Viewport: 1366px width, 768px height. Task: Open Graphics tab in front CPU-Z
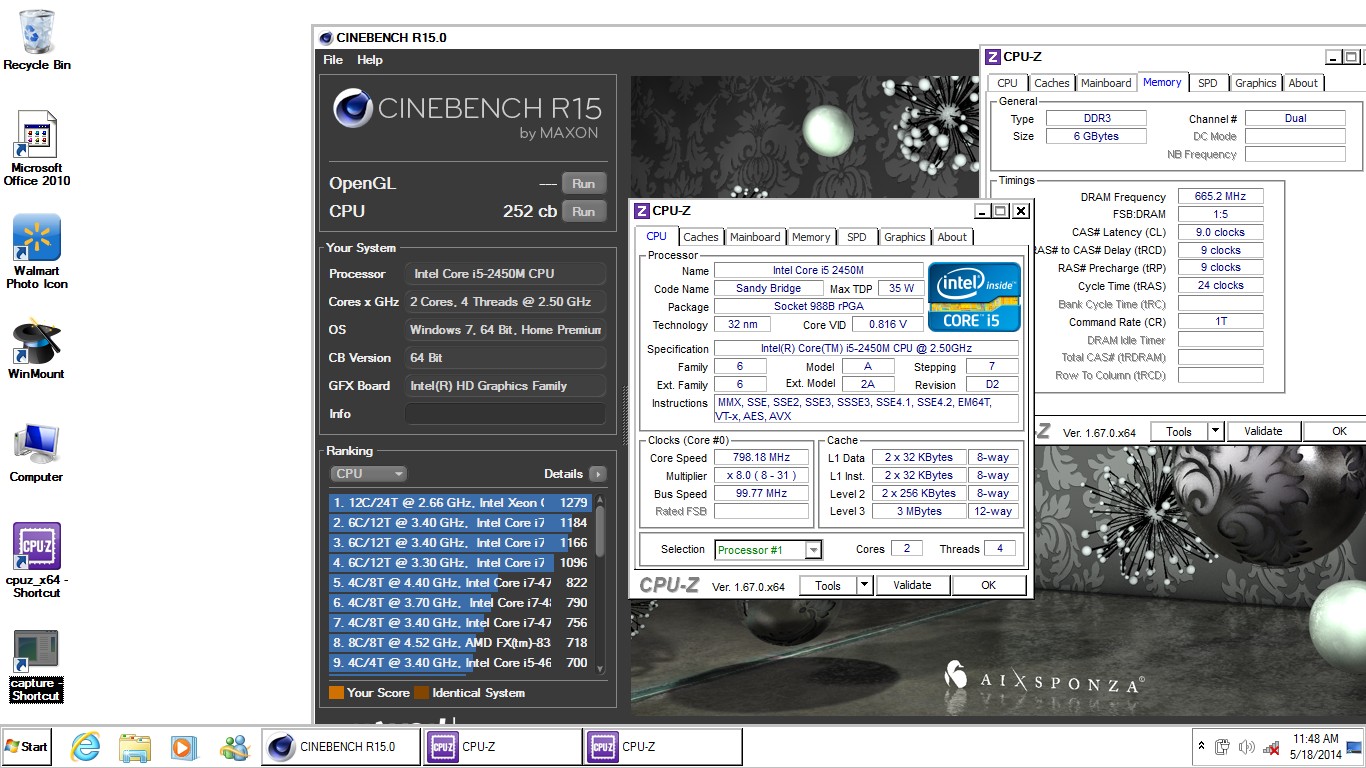click(x=904, y=237)
